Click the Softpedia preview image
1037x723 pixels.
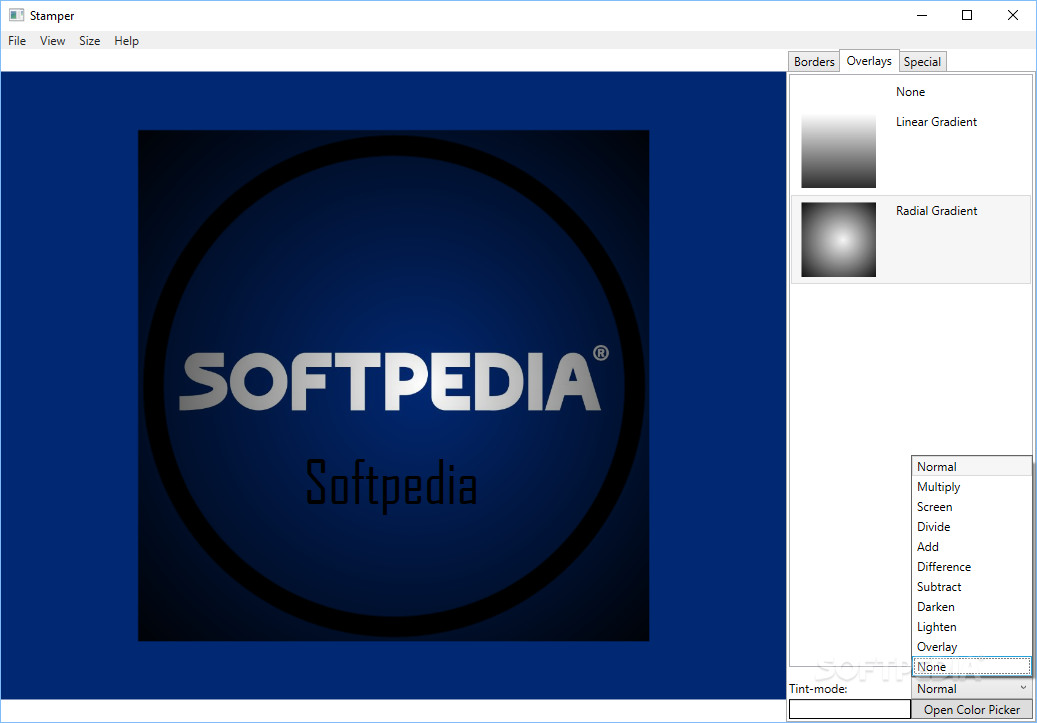394,386
